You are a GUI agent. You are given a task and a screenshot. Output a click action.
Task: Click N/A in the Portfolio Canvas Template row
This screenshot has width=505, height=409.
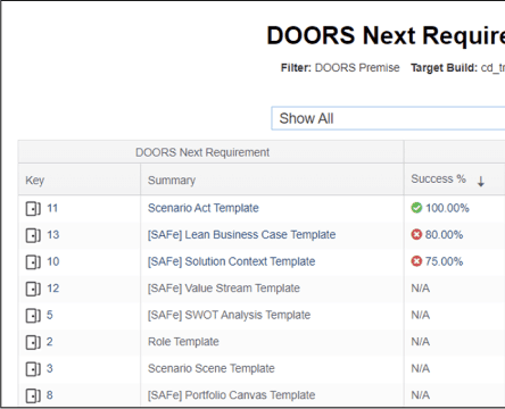(x=420, y=395)
